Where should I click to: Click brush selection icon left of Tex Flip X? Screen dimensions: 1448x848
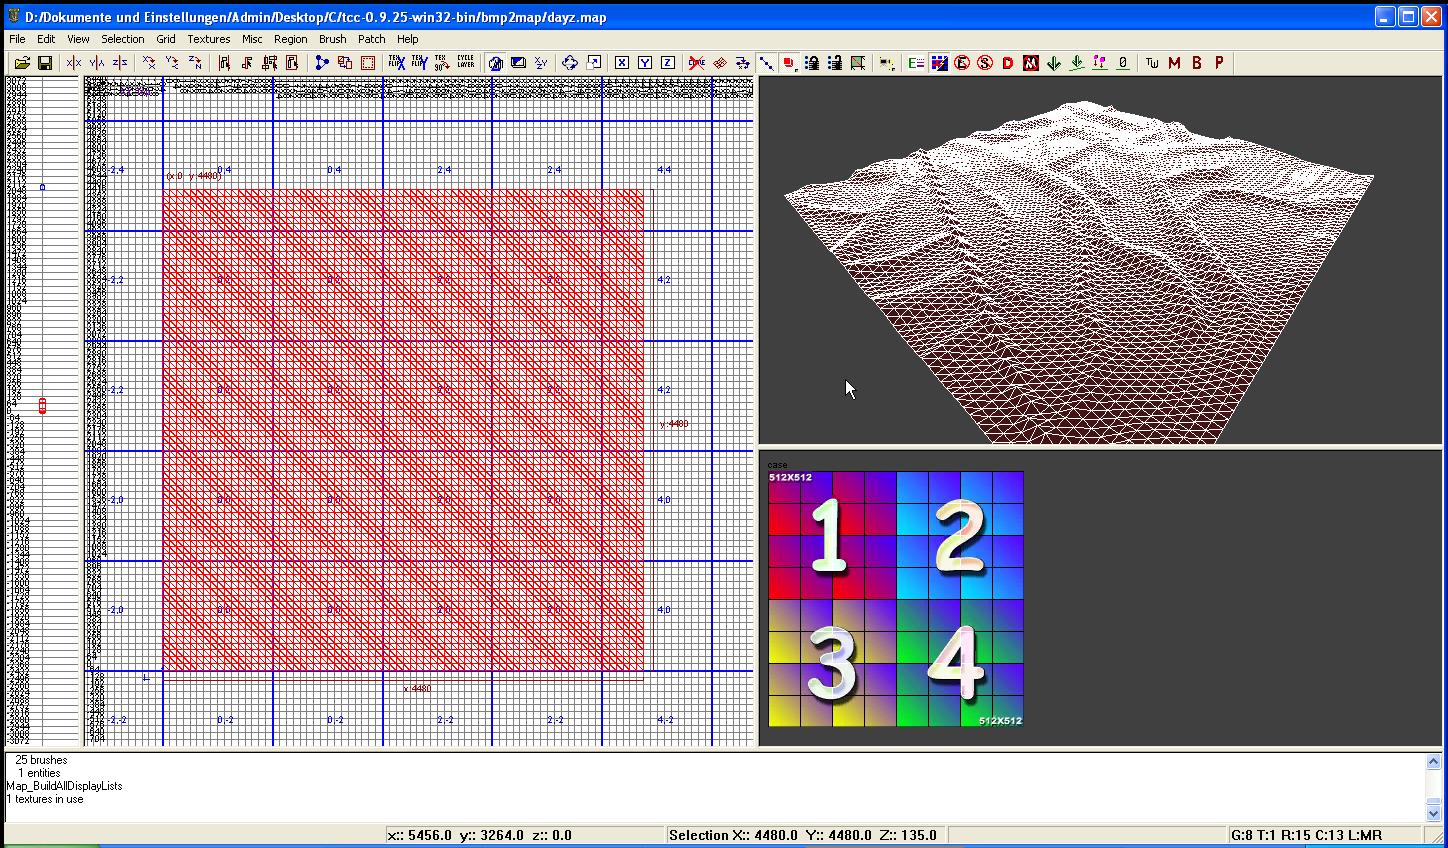click(x=292, y=63)
